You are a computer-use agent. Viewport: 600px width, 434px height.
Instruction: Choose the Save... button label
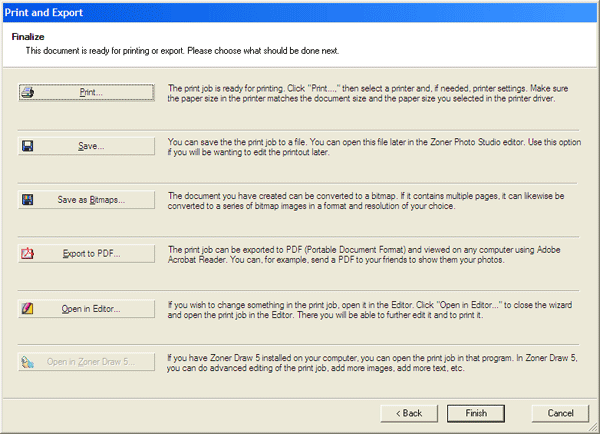click(x=91, y=146)
